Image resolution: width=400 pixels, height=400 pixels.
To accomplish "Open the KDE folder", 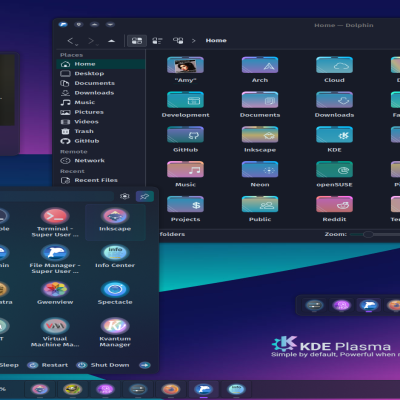I will pos(334,135).
